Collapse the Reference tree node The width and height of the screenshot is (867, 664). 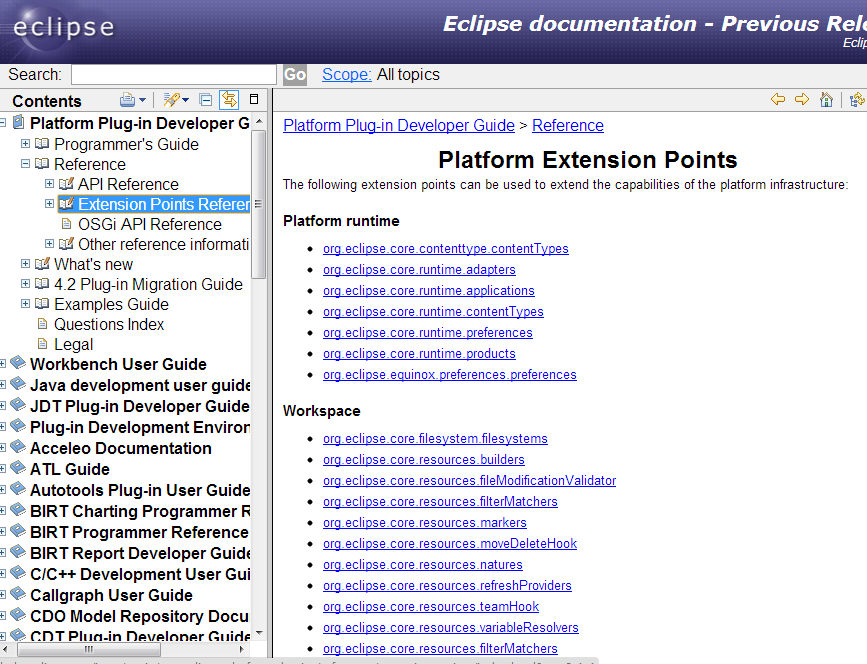25,164
